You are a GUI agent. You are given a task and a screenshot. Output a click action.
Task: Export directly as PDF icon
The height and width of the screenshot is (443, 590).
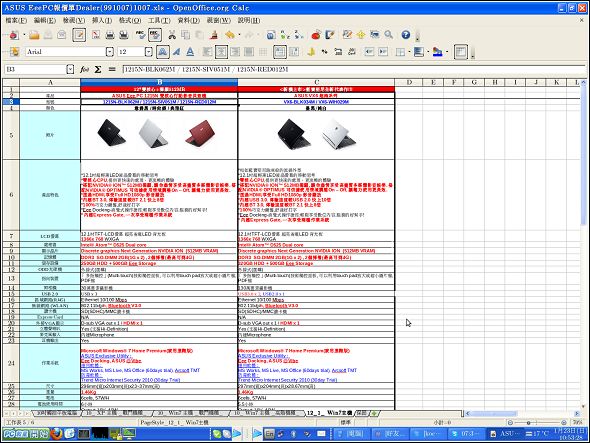point(96,35)
